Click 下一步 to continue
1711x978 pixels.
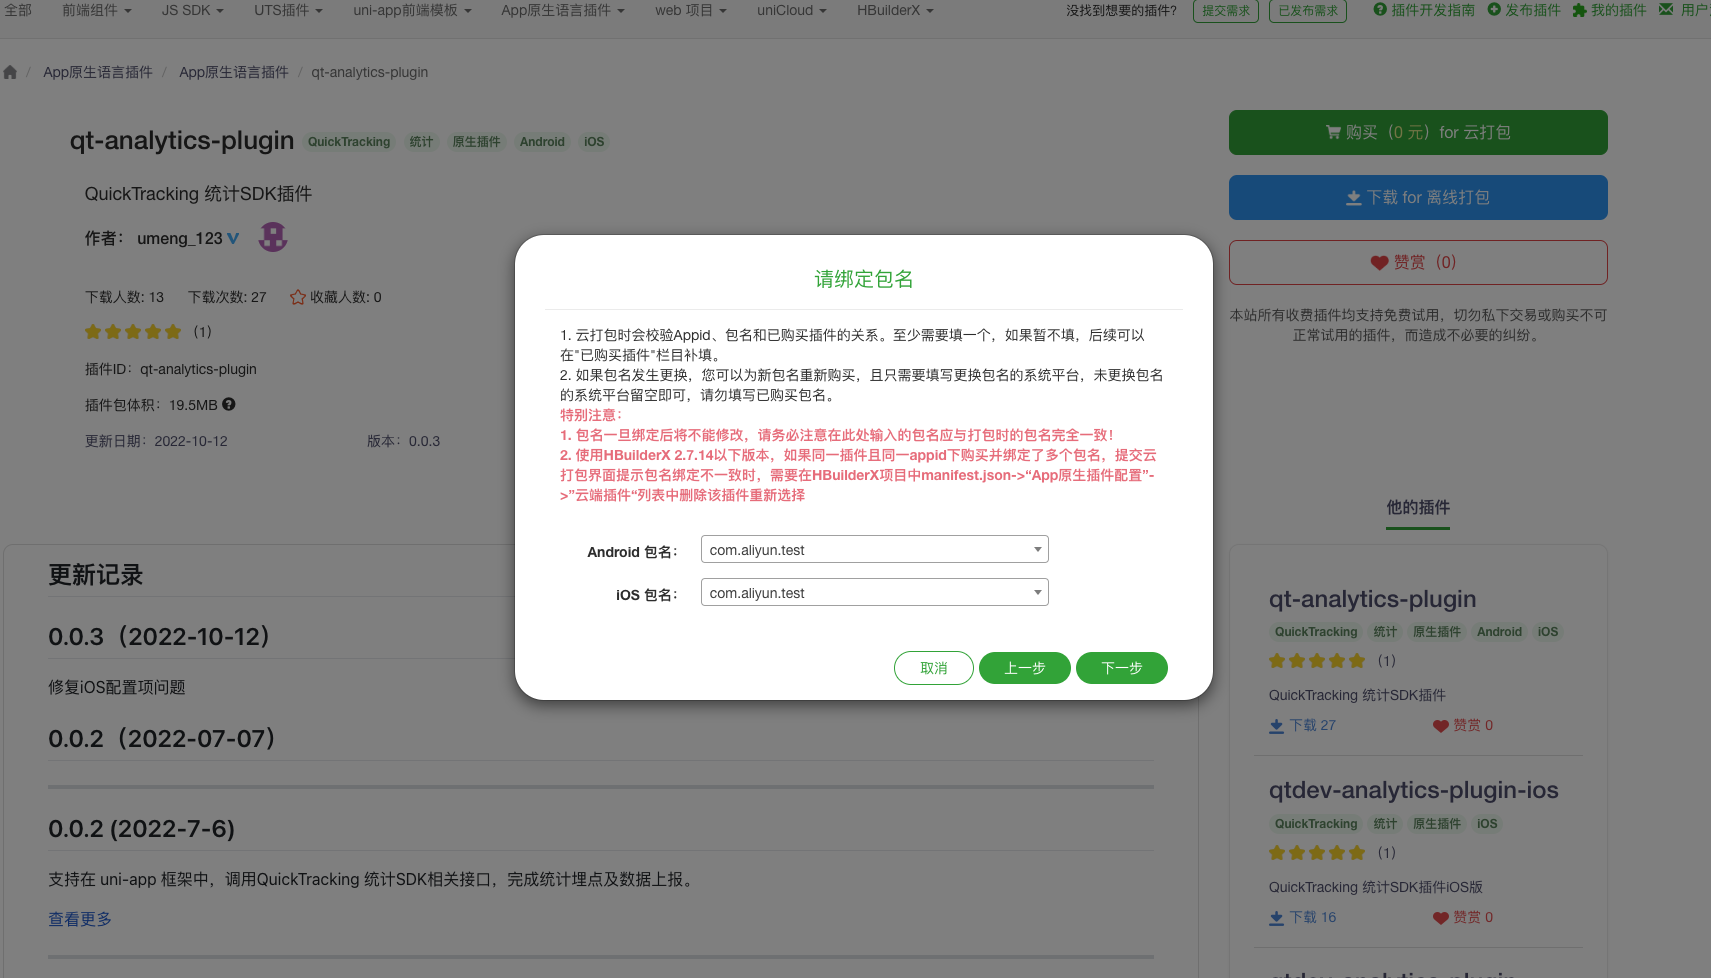pyautogui.click(x=1122, y=668)
